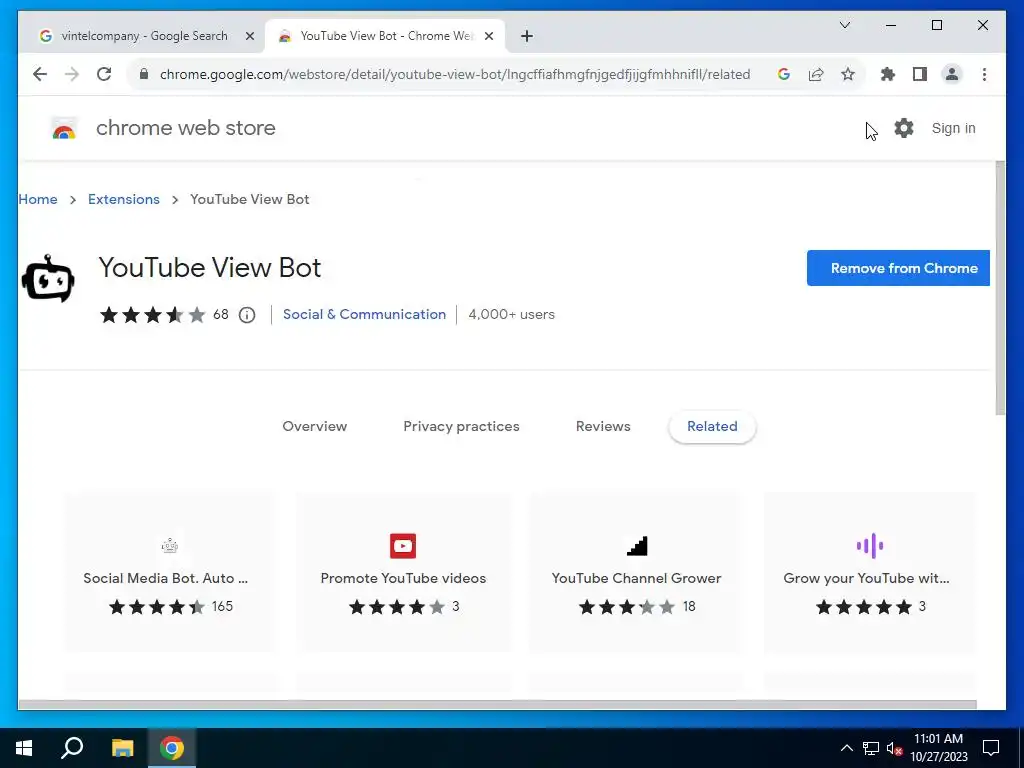Open the Chrome profile avatar
The height and width of the screenshot is (768, 1024).
tap(952, 74)
